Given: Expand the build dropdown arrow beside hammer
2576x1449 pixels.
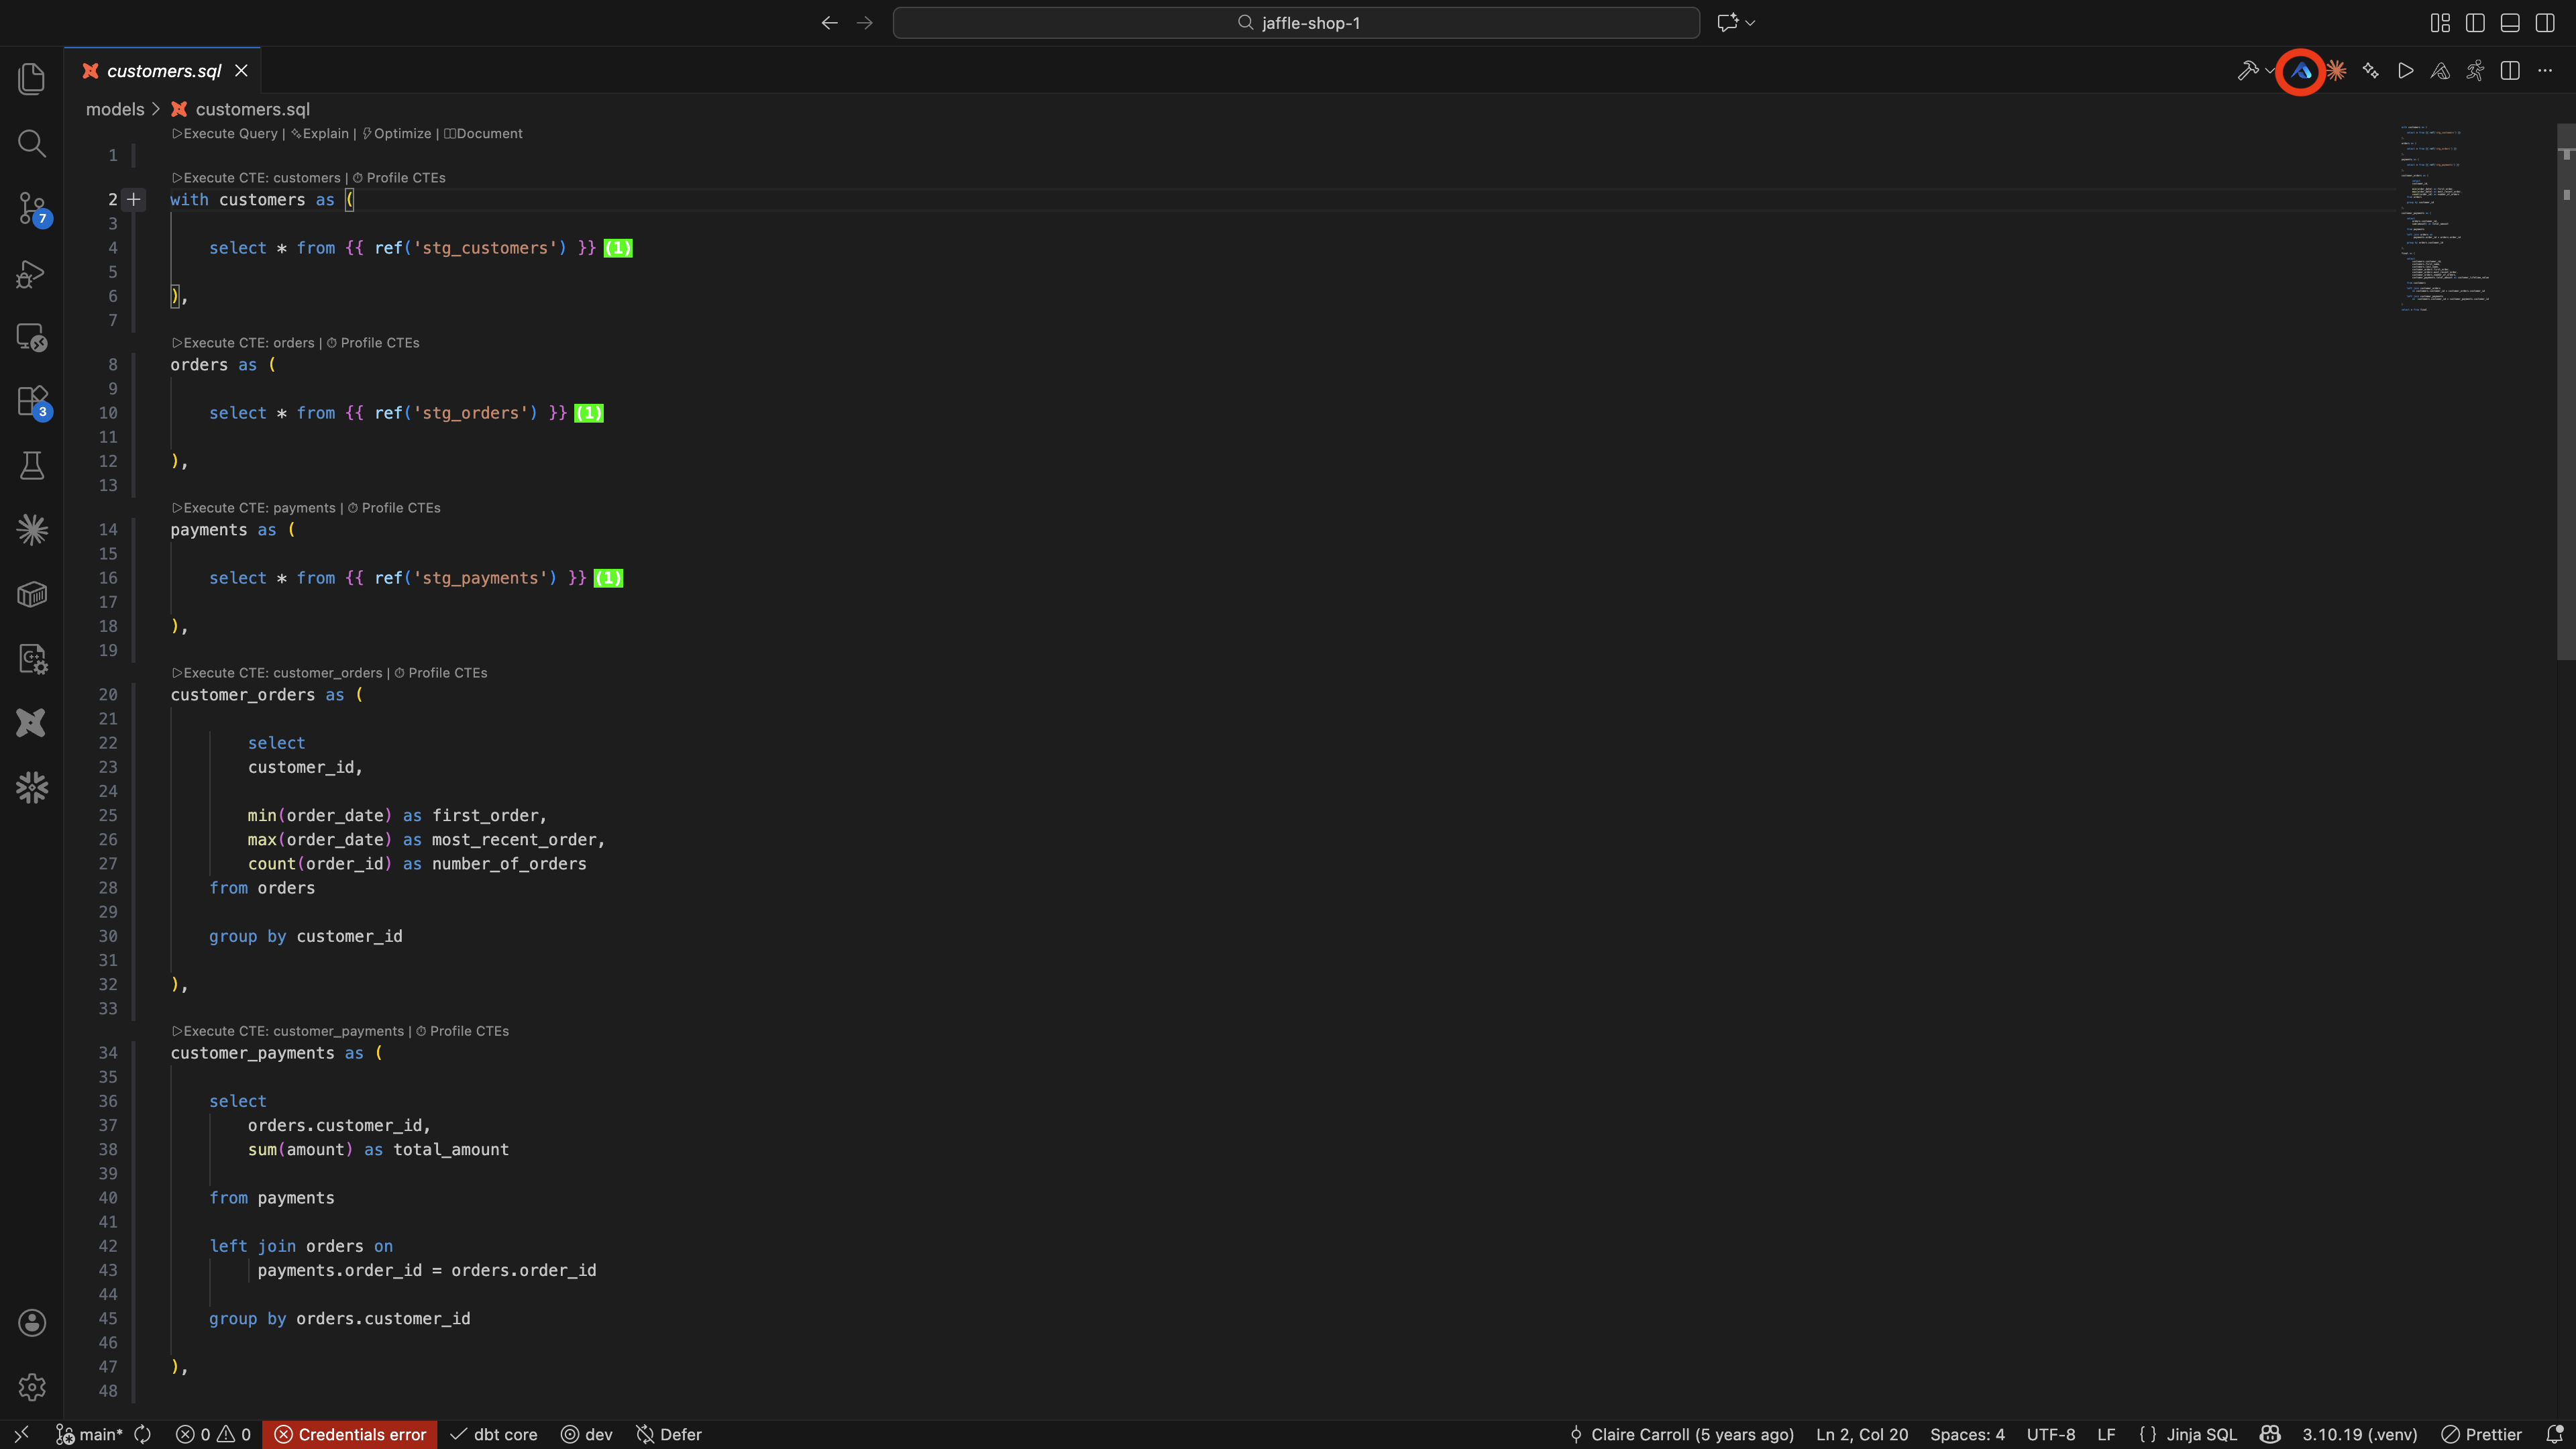Looking at the screenshot, I should point(2270,71).
